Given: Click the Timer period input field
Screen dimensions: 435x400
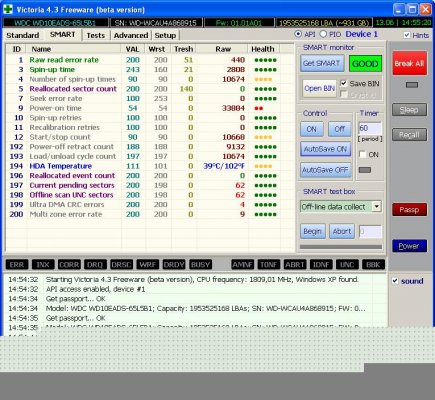Looking at the screenshot, I should [x=370, y=128].
